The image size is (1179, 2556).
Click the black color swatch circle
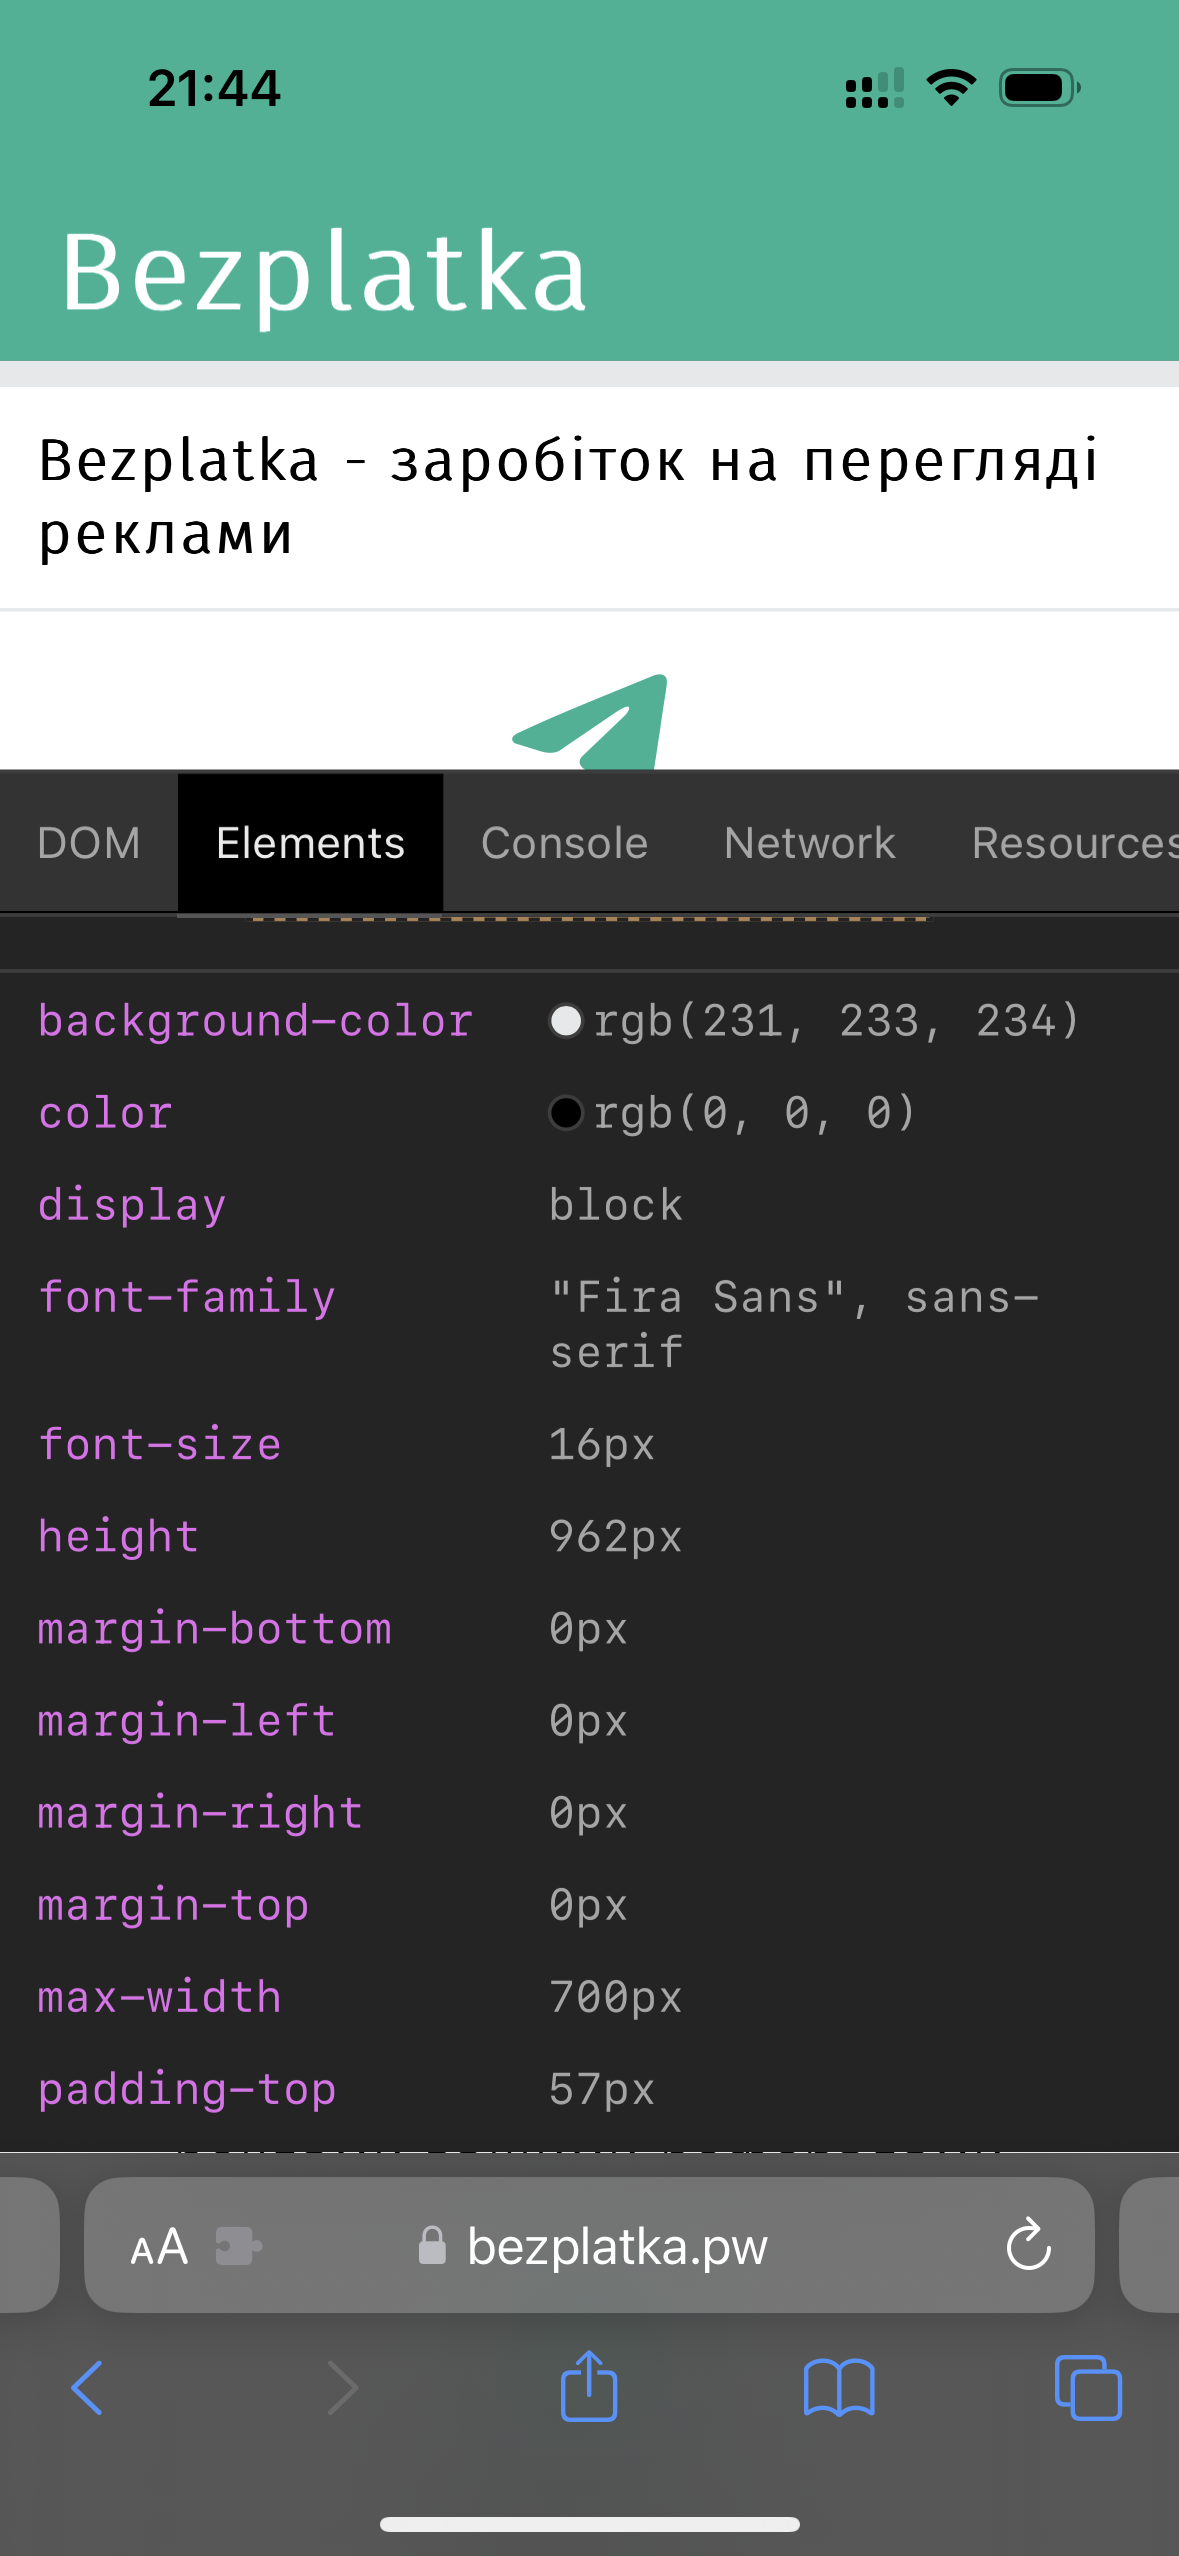click(566, 1113)
